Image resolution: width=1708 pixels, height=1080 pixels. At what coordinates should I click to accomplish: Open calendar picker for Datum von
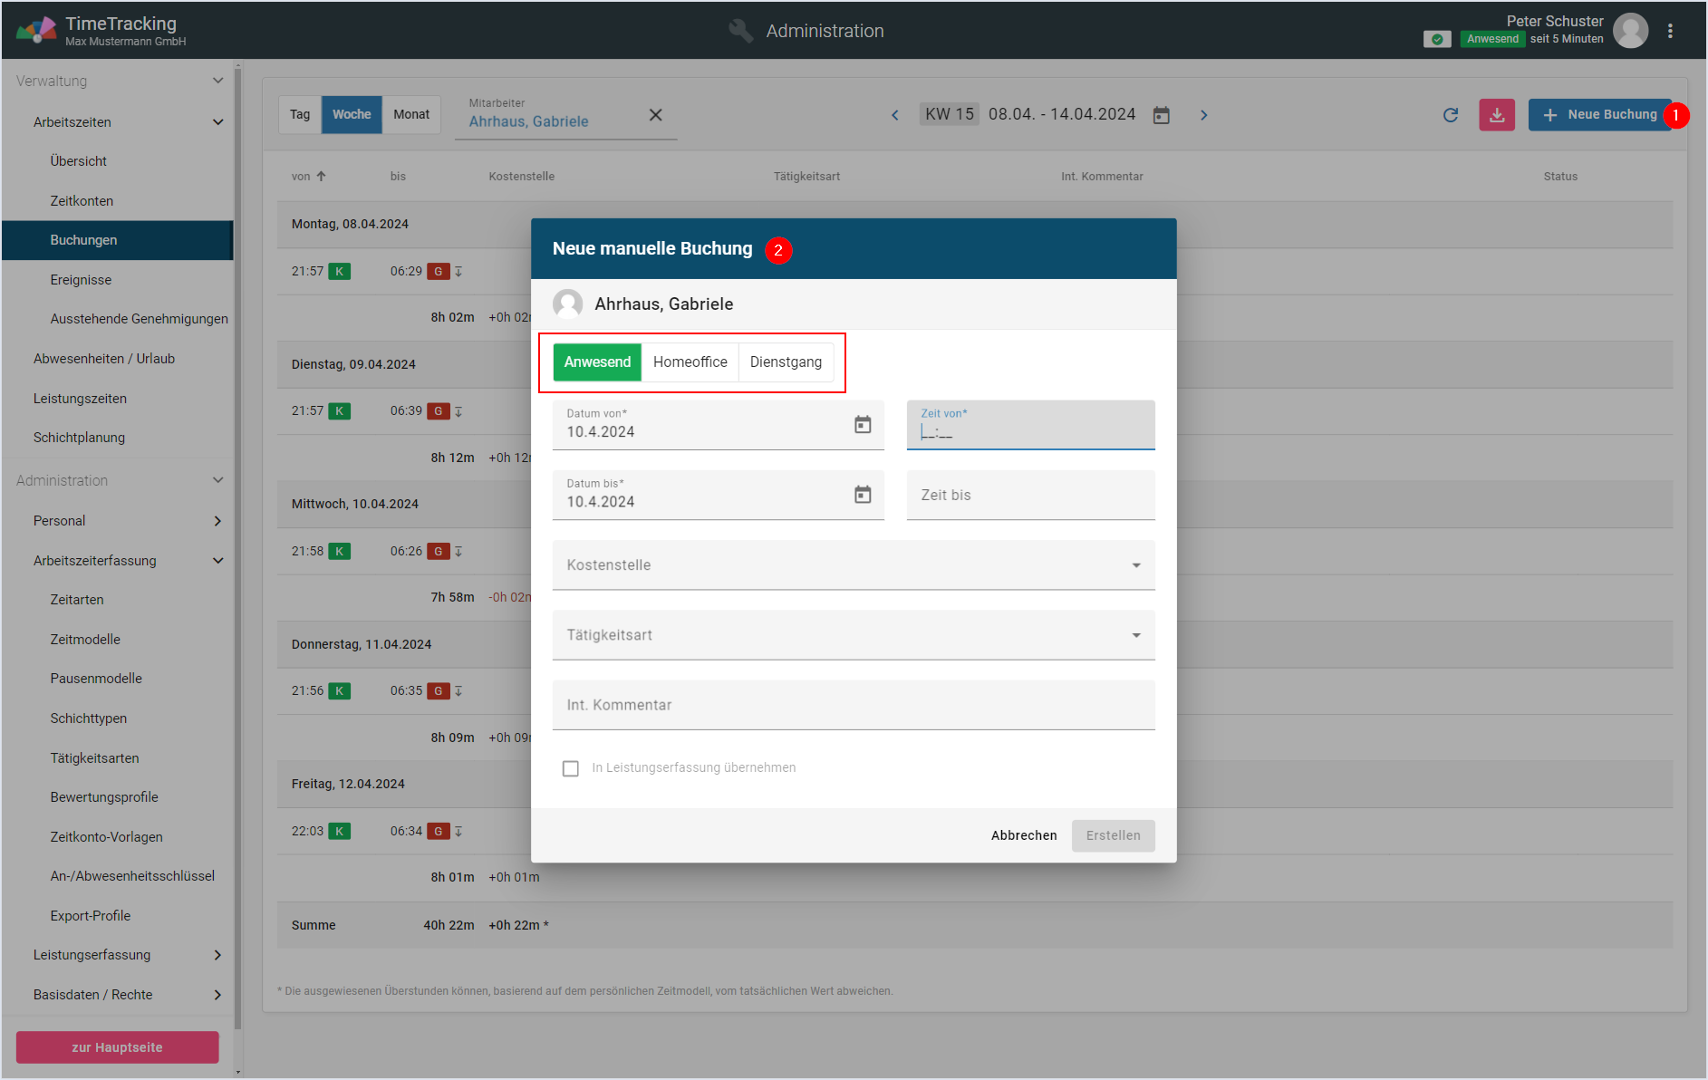pos(862,425)
